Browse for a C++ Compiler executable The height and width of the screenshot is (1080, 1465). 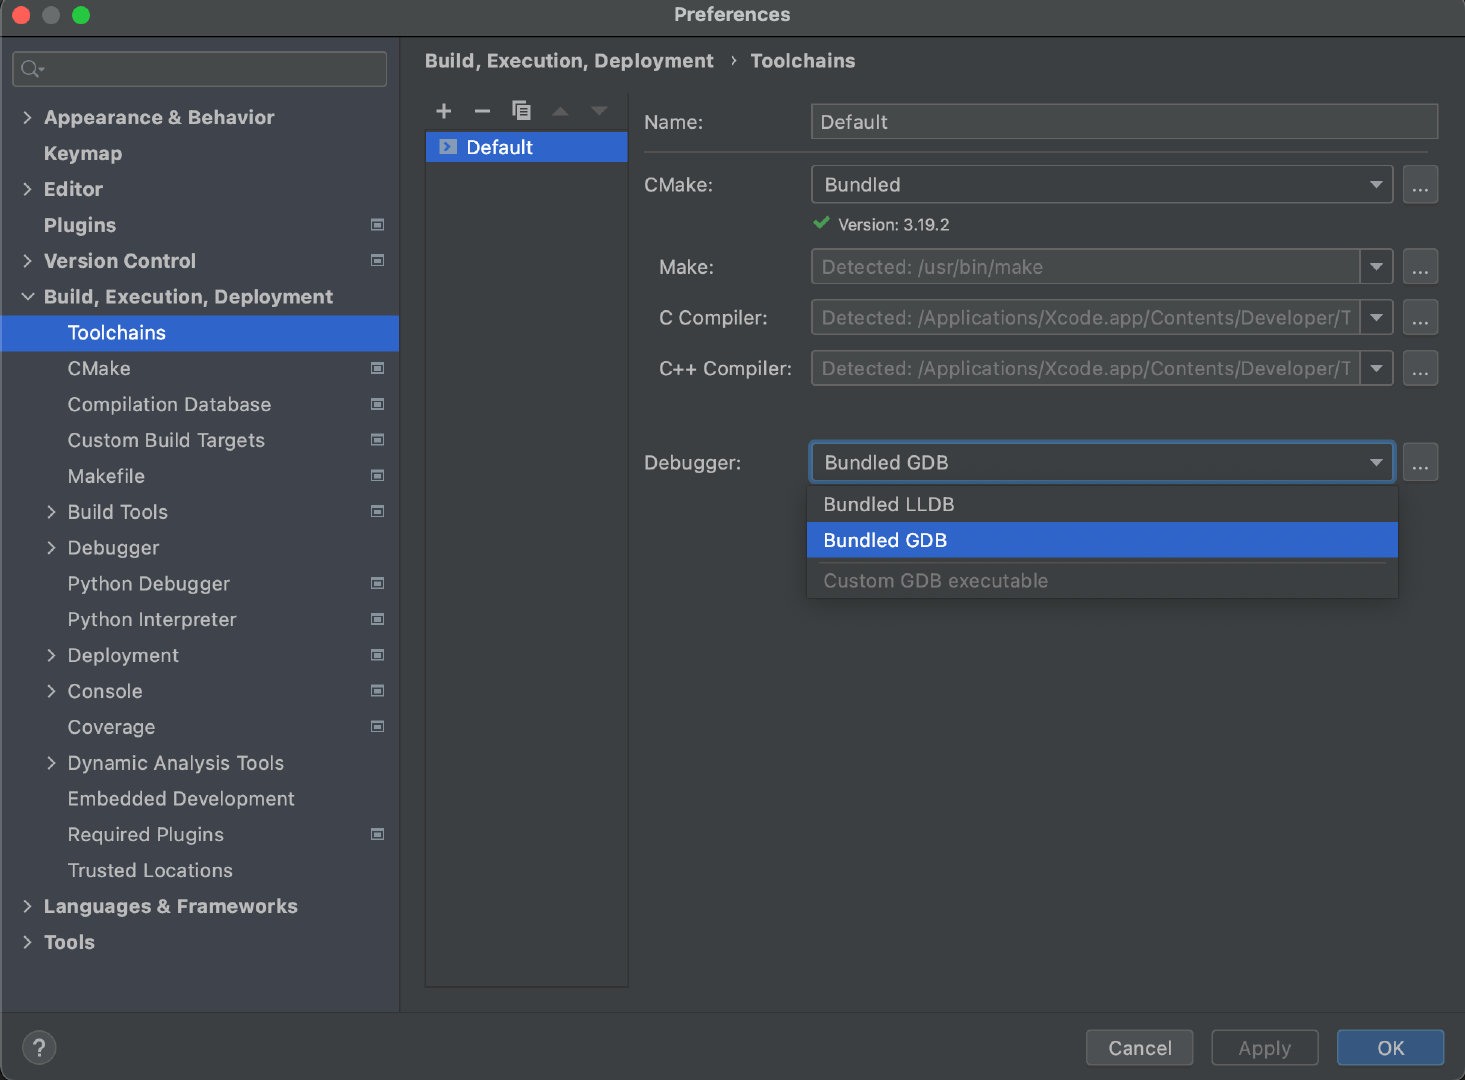(x=1420, y=368)
